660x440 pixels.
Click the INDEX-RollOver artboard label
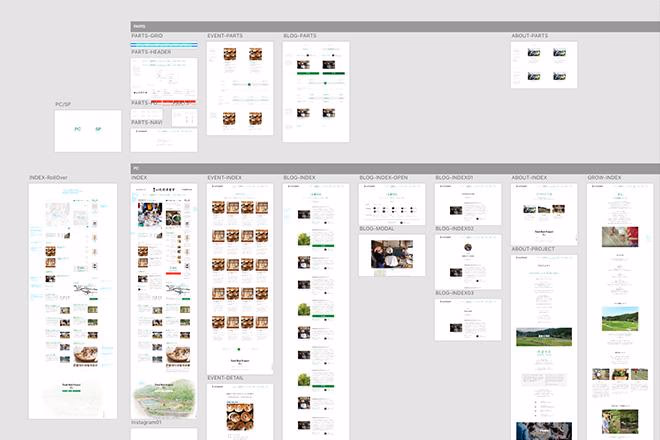pos(51,178)
